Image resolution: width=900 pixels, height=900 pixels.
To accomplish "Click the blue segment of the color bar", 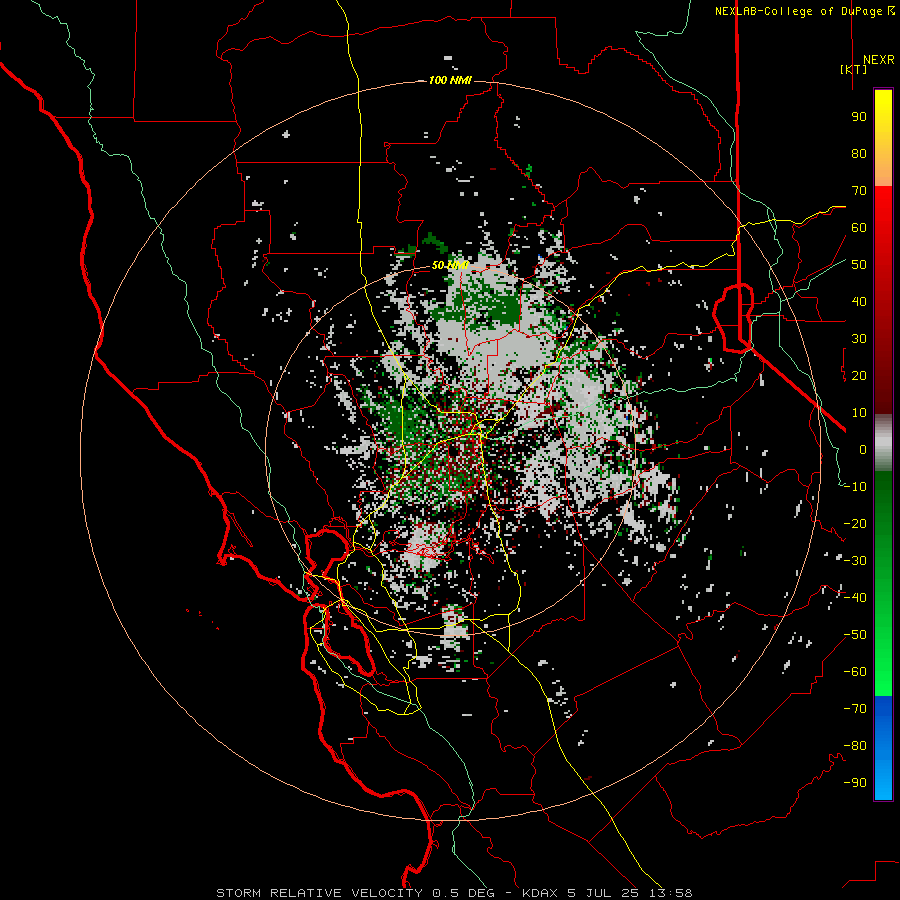I will tap(883, 748).
